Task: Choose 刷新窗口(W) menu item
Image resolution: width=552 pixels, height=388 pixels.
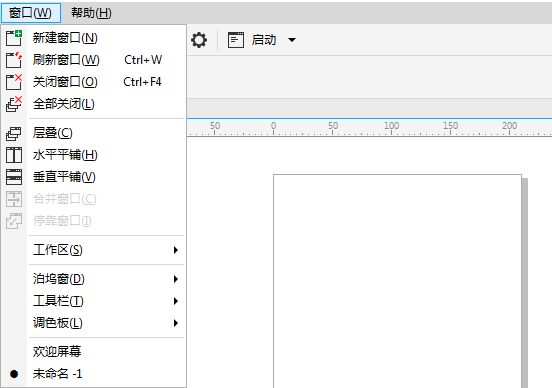Action: tap(93, 60)
